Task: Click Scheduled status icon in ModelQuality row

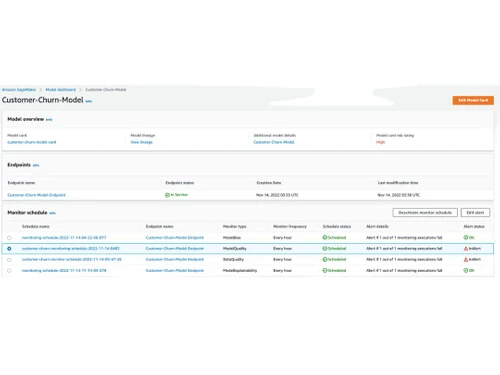Action: point(325,249)
